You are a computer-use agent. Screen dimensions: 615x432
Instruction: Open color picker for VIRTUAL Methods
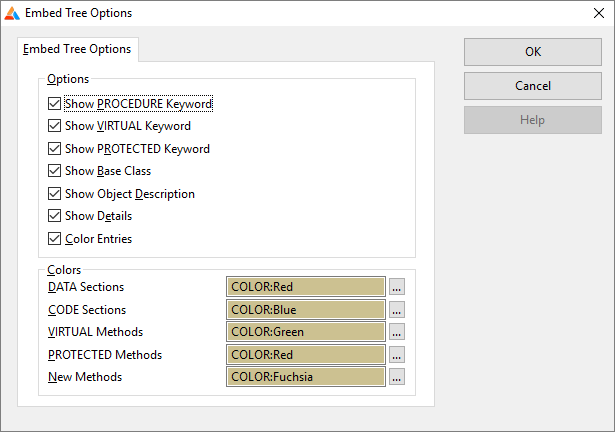(397, 332)
